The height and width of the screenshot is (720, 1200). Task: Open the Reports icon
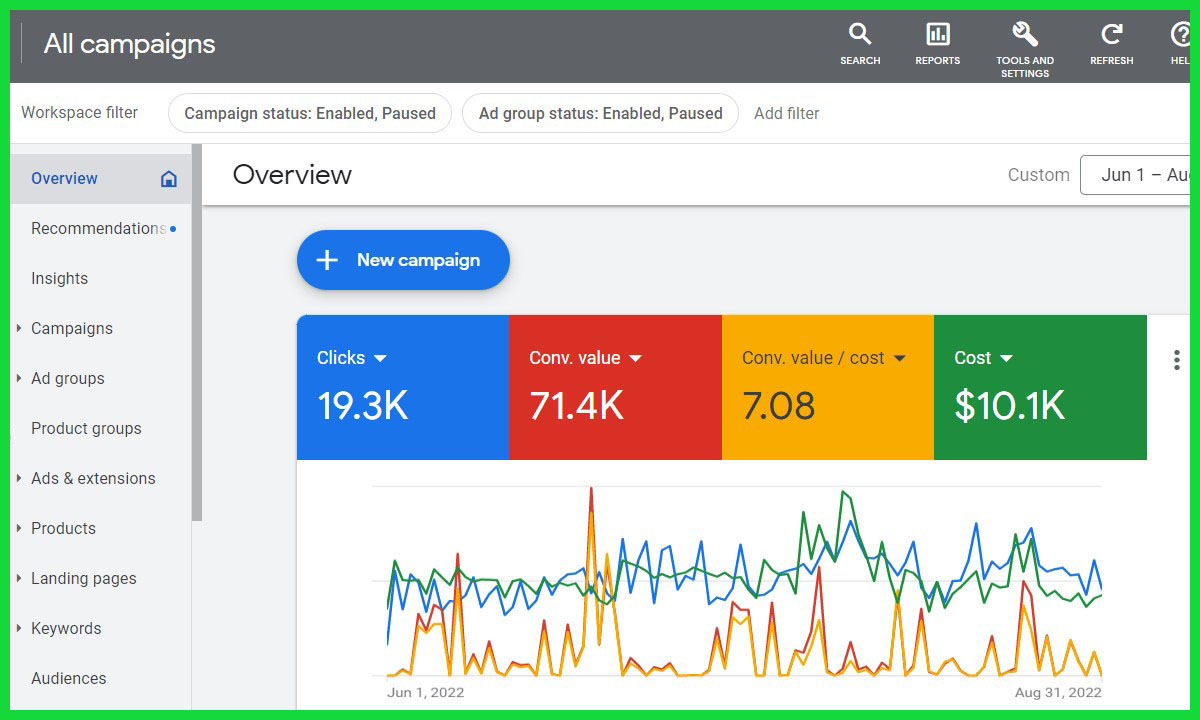point(937,44)
